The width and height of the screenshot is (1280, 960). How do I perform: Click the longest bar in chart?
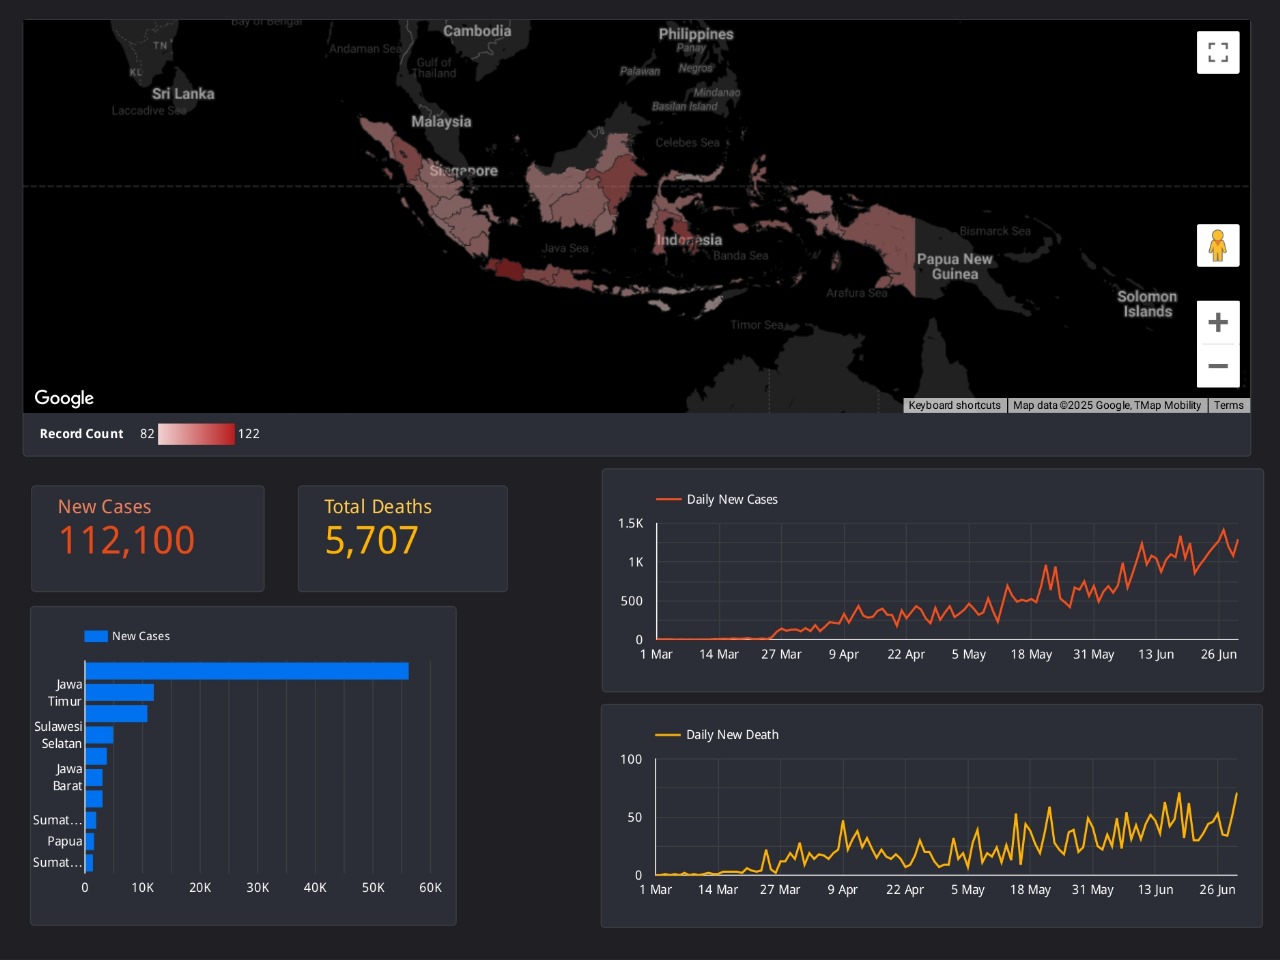pos(246,671)
